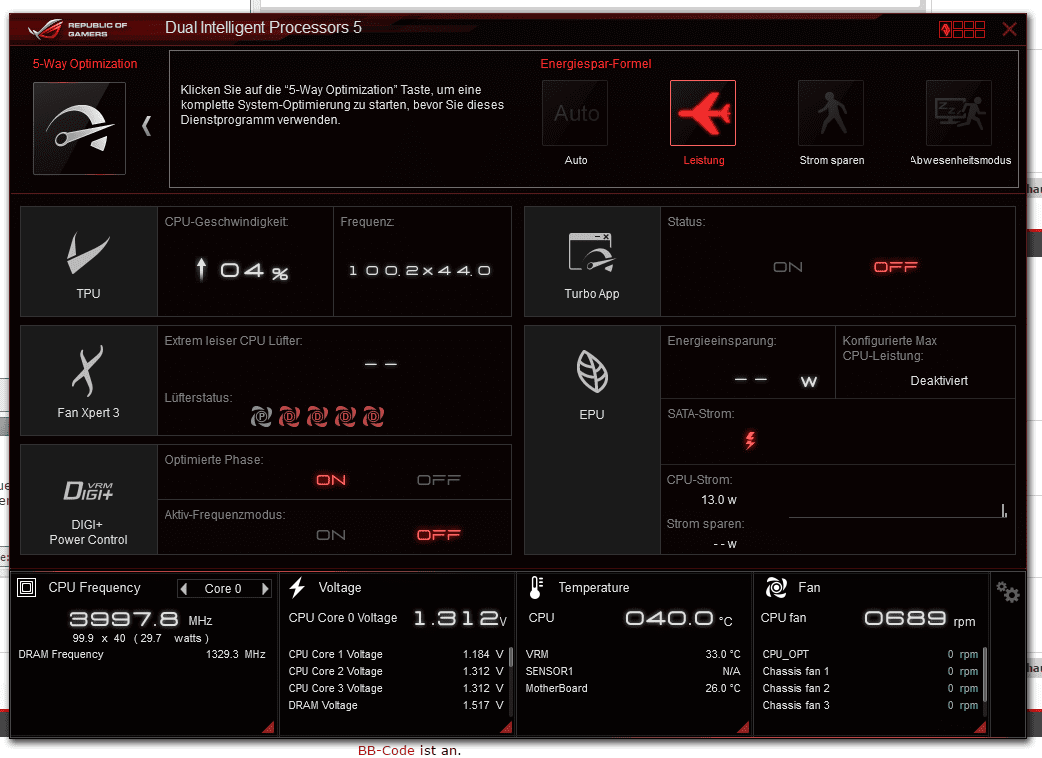
Task: Select the Leistung airplane mode icon
Action: (x=703, y=113)
